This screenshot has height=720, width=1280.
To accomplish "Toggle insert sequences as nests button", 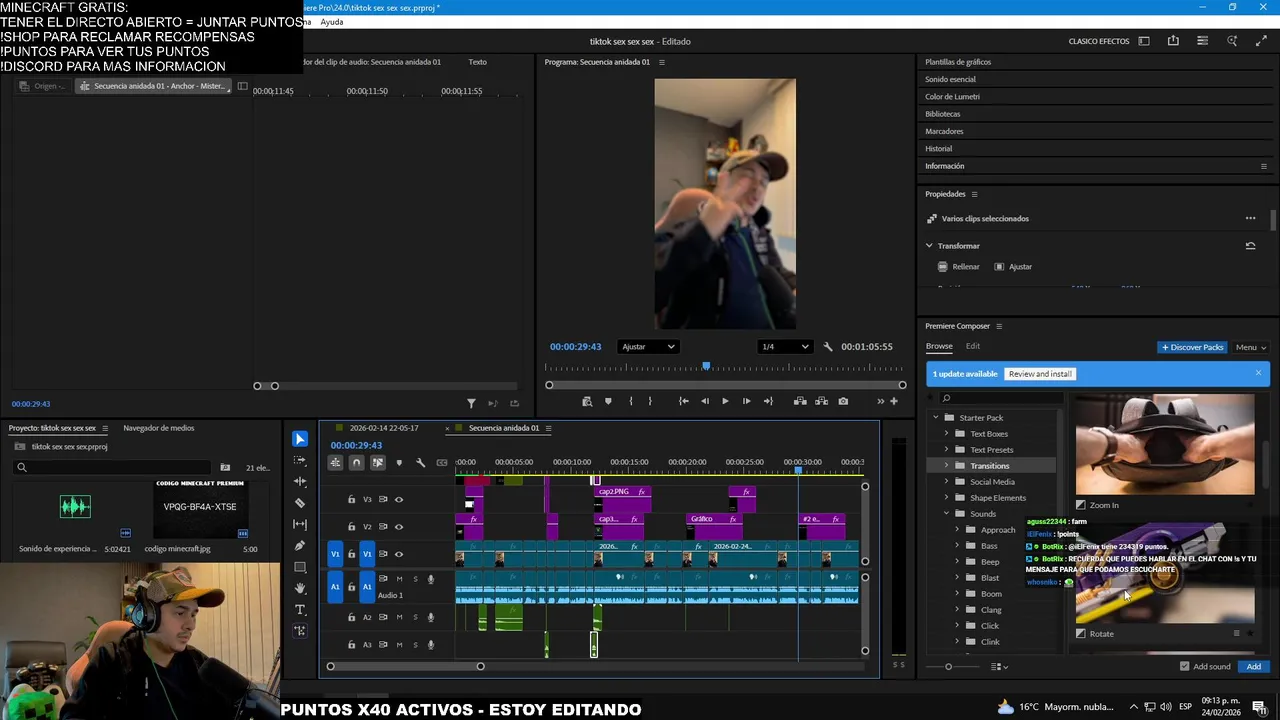I will (335, 462).
